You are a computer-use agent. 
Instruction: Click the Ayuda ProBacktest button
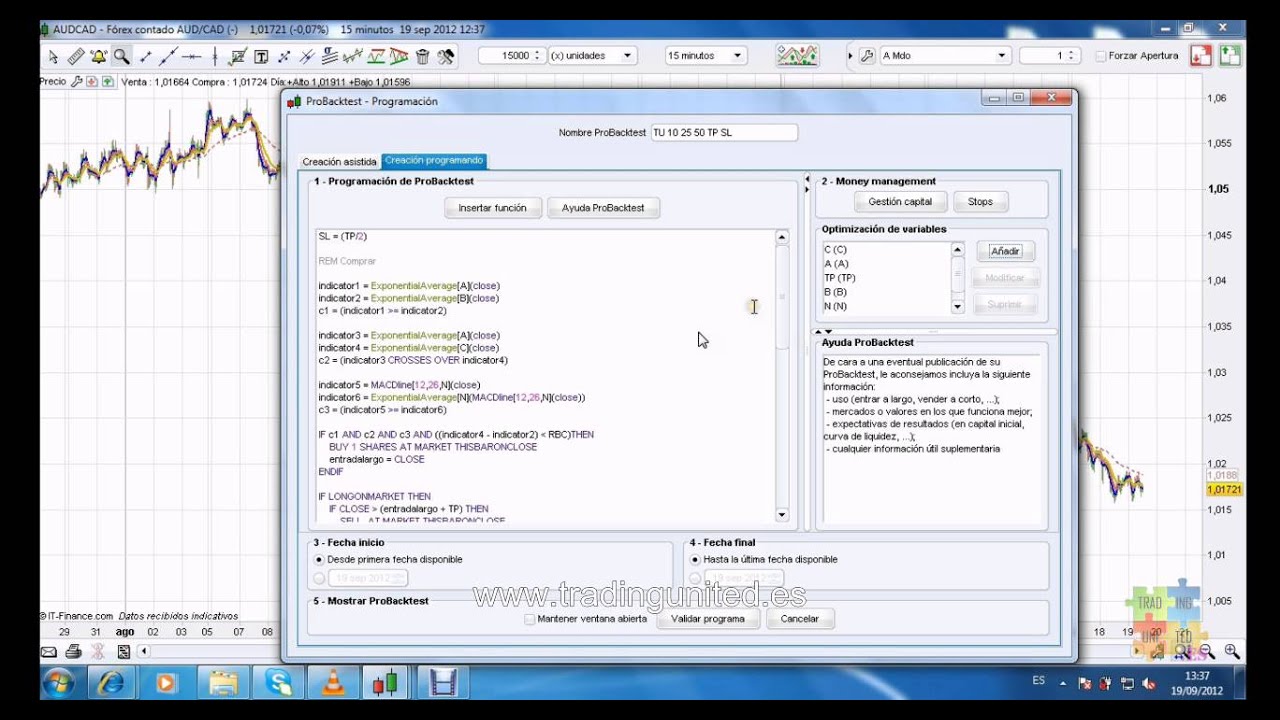(603, 208)
